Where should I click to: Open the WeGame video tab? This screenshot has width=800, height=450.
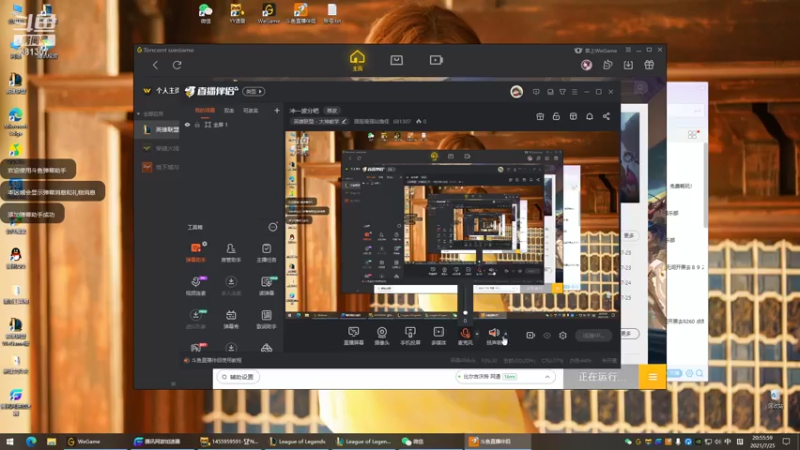pyautogui.click(x=436, y=60)
